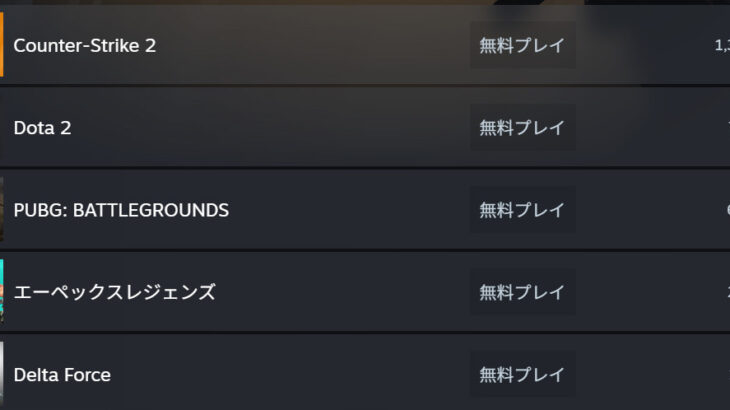
Task: Click the teal エーペックスレジェンズ thumbnail edge
Action: [1, 291]
